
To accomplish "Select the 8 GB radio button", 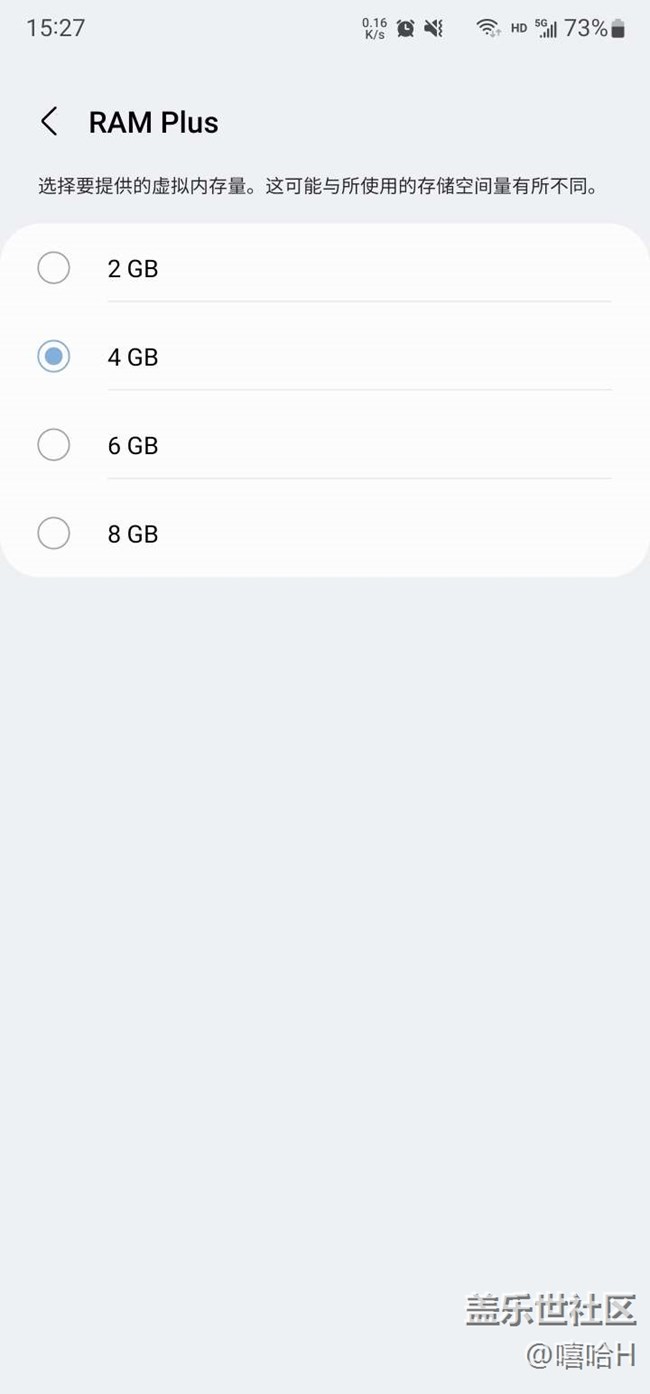I will tap(53, 533).
